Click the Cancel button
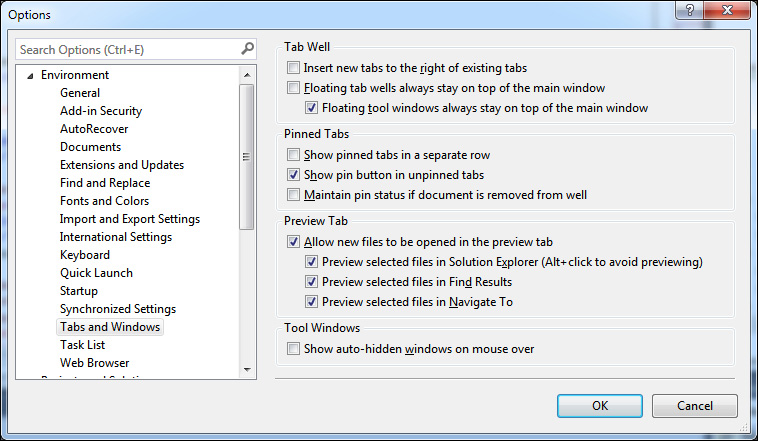 click(x=695, y=406)
